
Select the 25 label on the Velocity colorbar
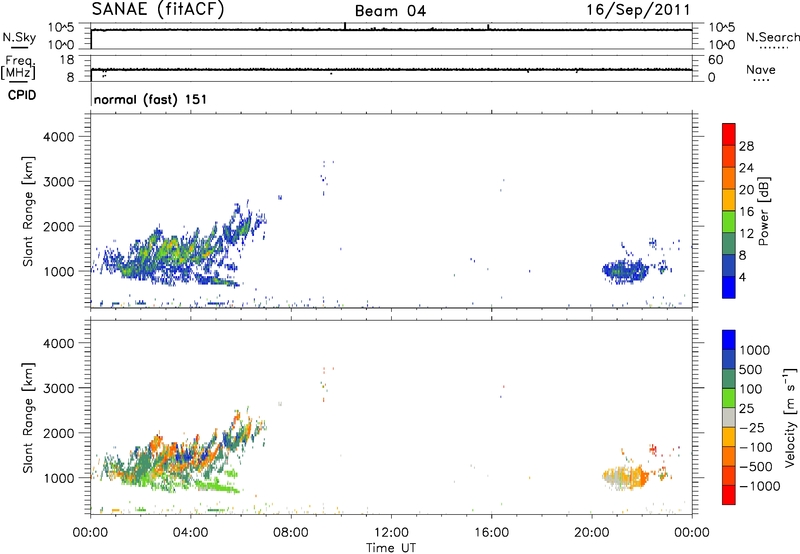(x=746, y=408)
